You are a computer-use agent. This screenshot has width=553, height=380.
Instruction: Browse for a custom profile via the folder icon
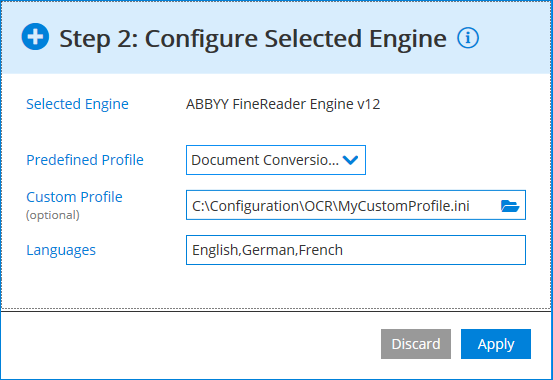tap(510, 205)
